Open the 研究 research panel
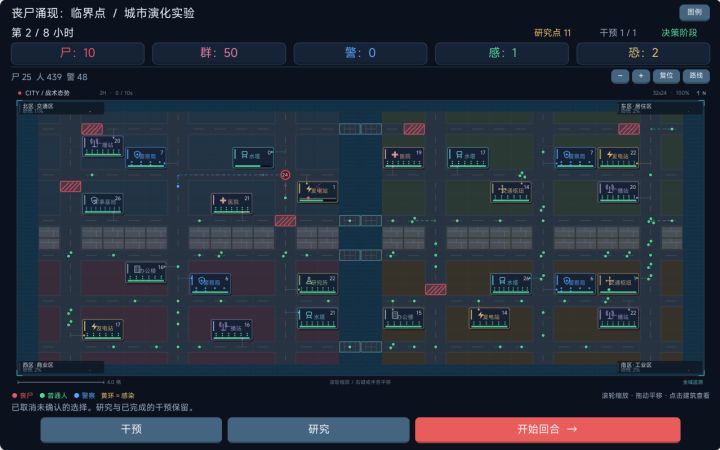720x450 pixels. (x=319, y=429)
